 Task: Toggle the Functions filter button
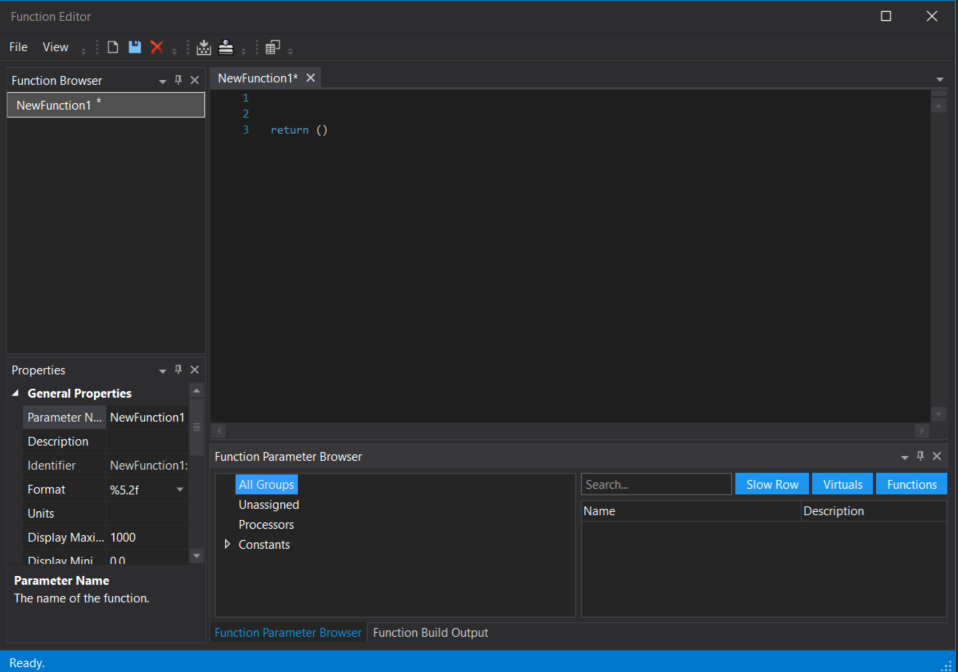pyautogui.click(x=911, y=483)
